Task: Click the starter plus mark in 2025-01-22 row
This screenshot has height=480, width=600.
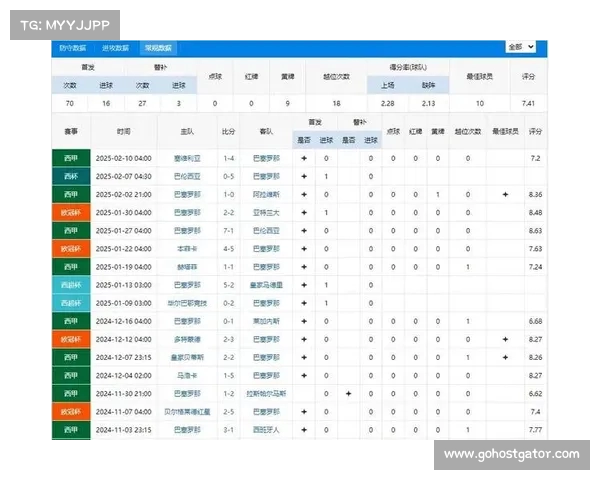Action: click(304, 249)
